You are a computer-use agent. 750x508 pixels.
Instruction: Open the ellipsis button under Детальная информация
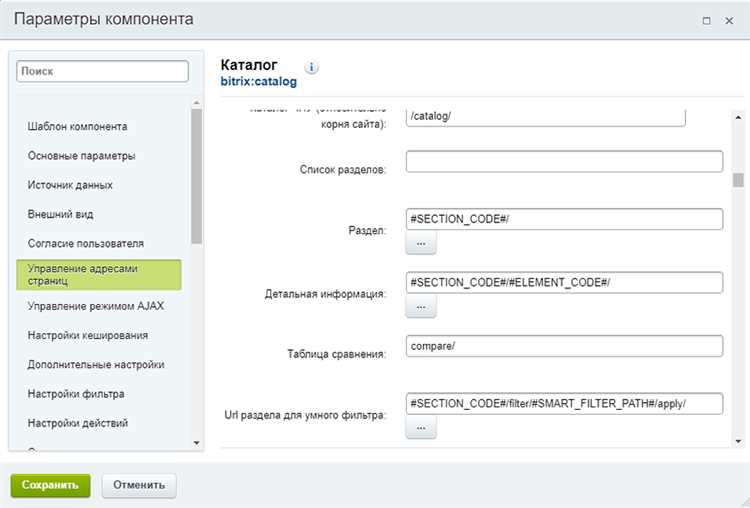click(x=421, y=307)
